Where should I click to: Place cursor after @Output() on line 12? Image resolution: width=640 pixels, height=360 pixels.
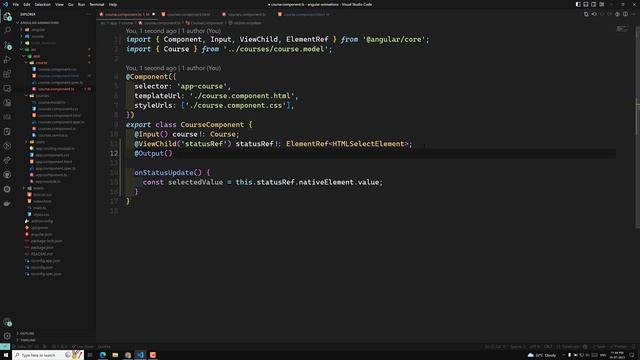173,153
